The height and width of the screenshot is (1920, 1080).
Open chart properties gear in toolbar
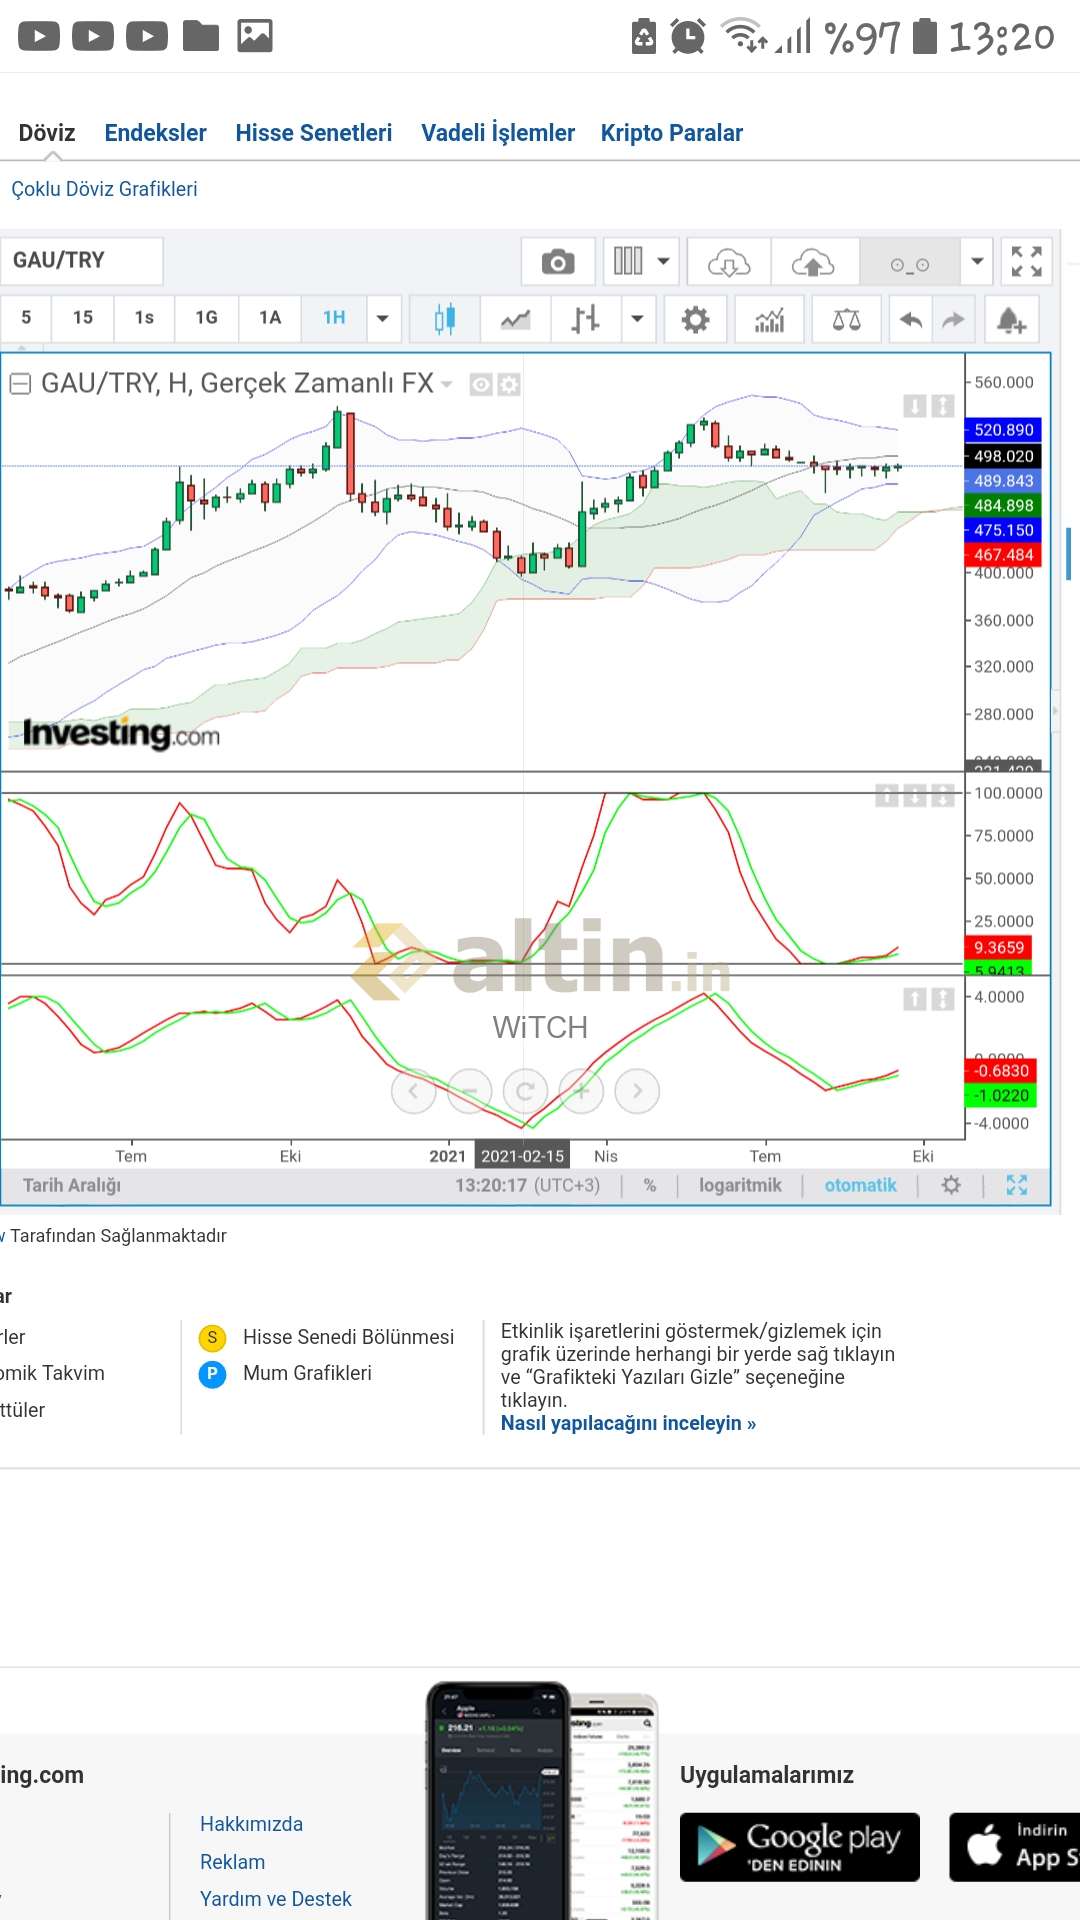point(695,319)
